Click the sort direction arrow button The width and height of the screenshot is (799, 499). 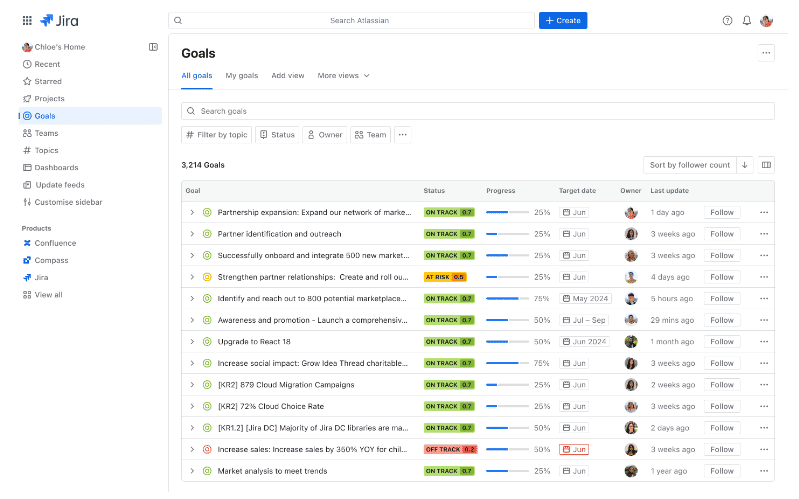744,165
